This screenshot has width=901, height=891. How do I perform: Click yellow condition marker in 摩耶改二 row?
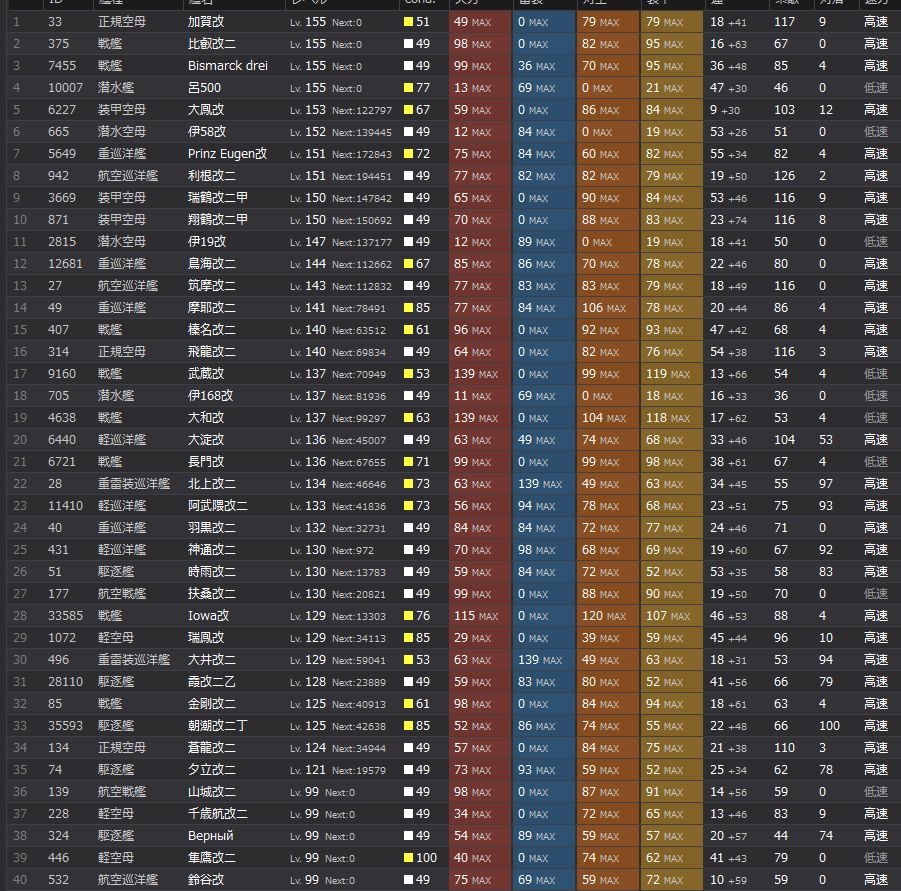(409, 308)
